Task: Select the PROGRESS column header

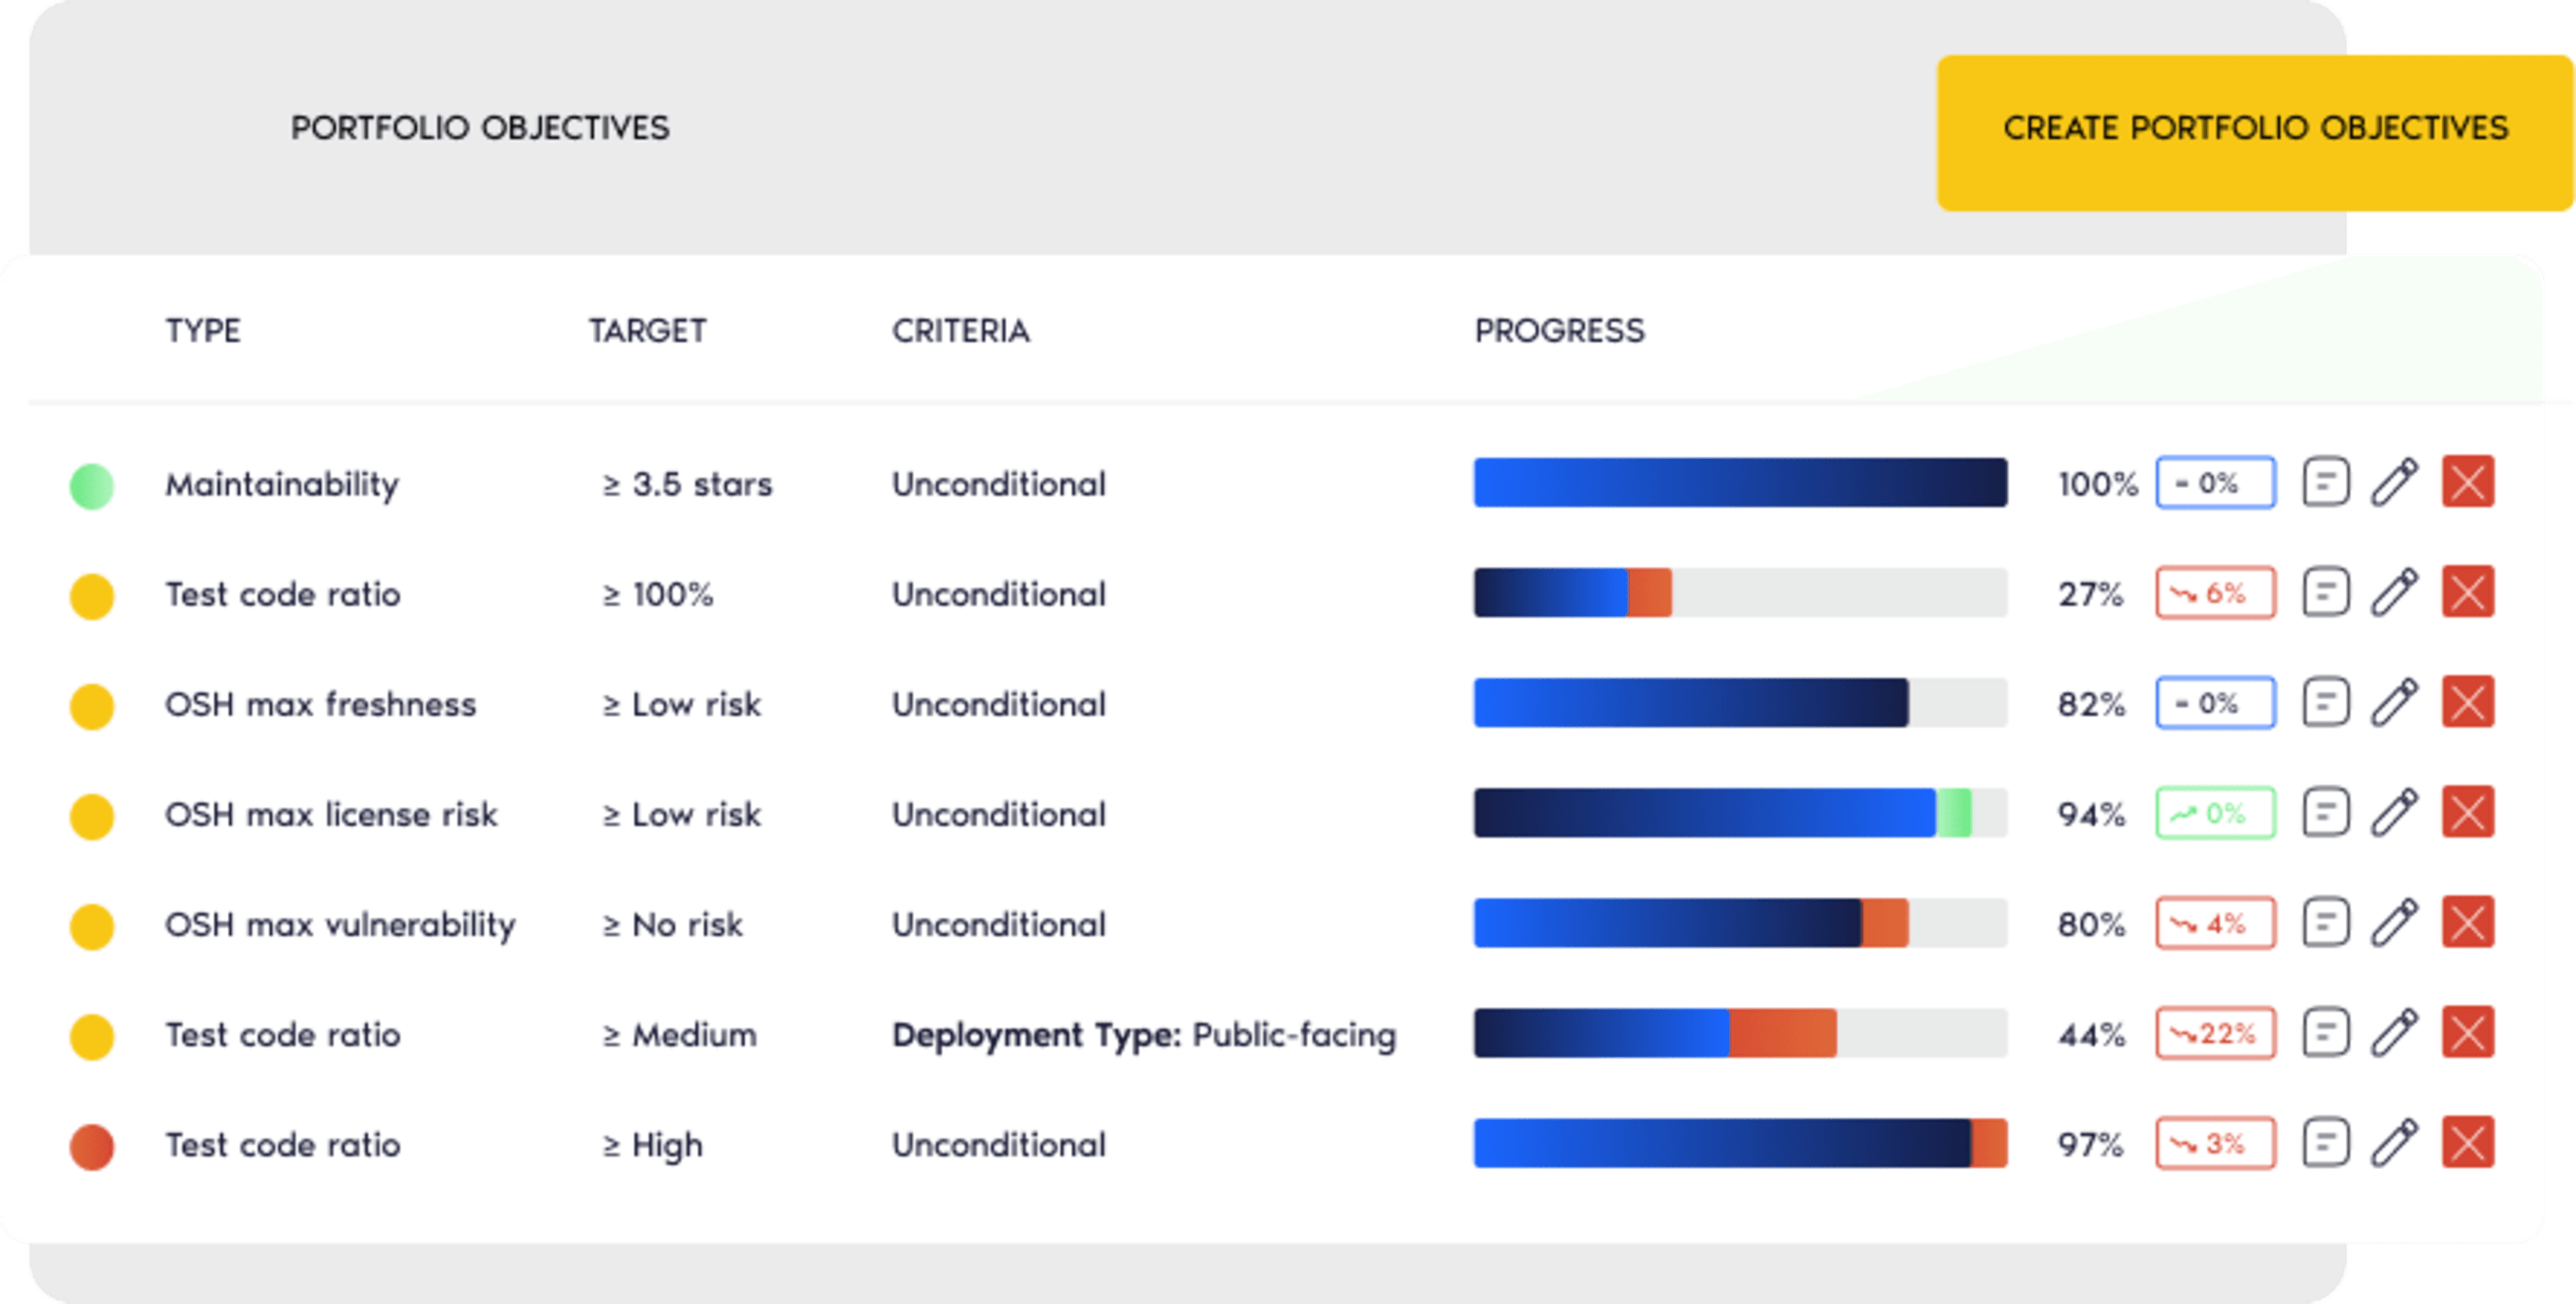Action: [x=1559, y=331]
